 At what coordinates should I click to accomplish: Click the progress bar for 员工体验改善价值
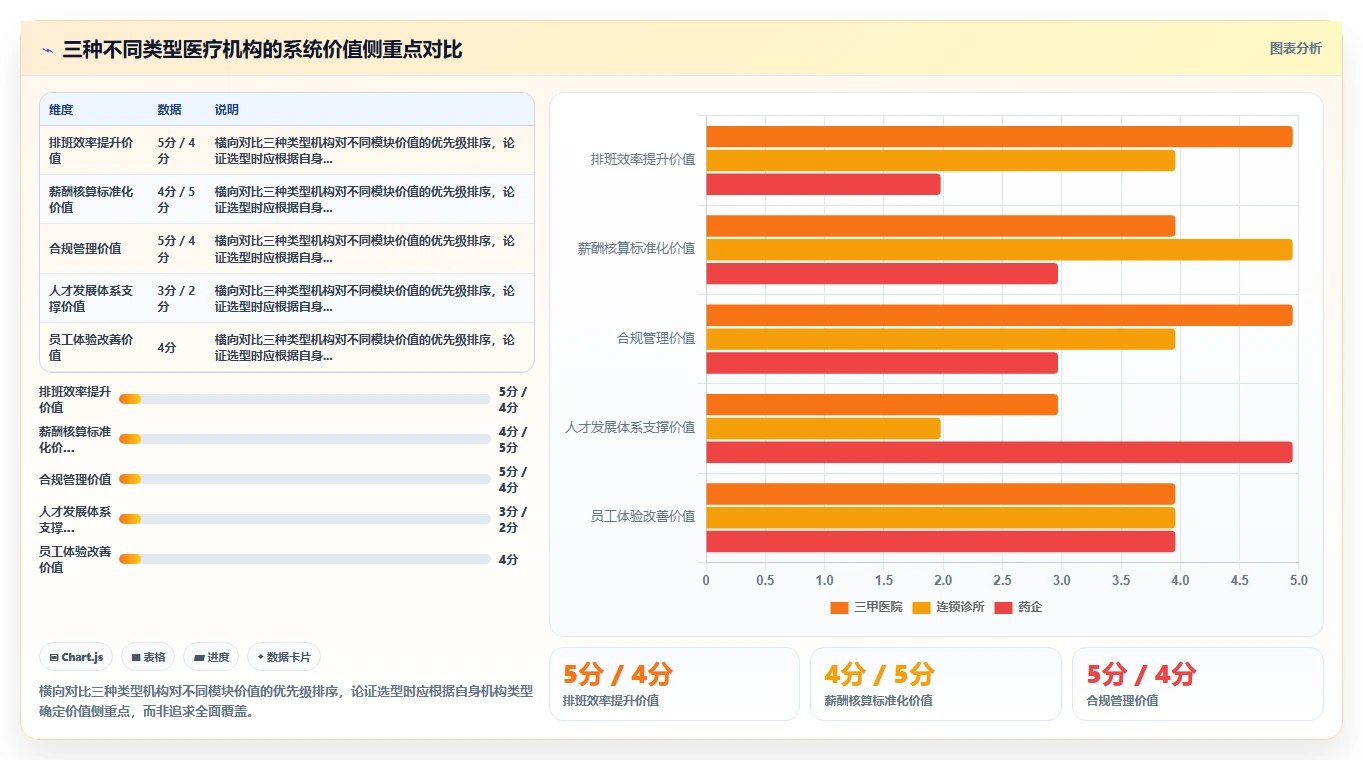pyautogui.click(x=305, y=559)
